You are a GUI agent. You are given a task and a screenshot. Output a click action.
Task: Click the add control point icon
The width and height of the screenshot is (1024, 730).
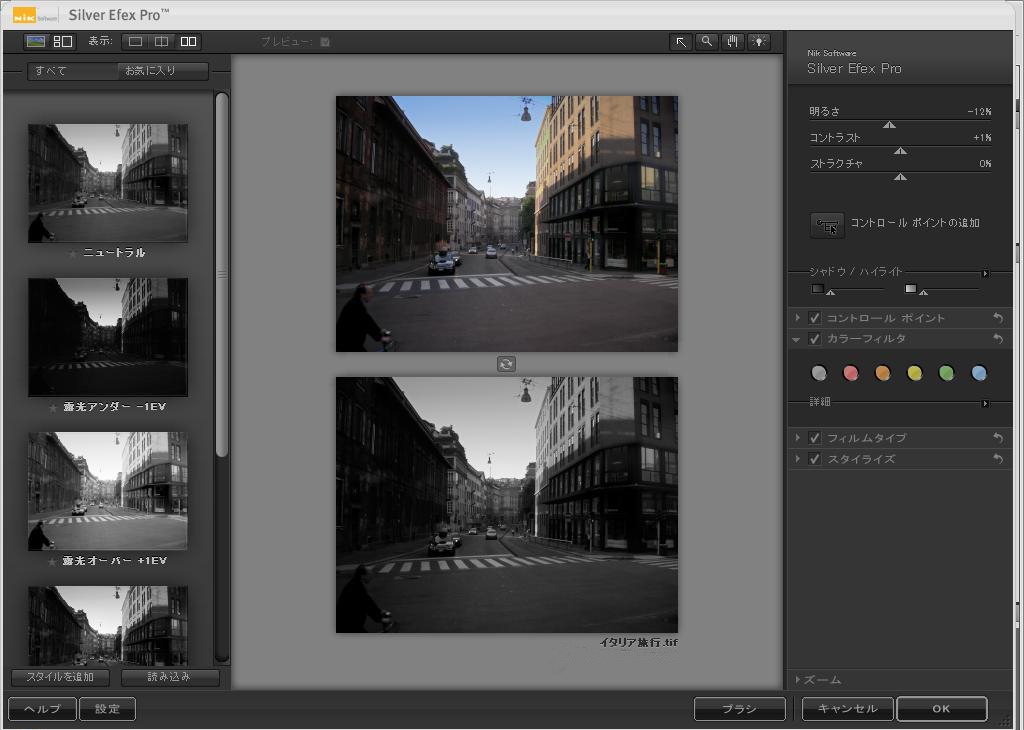point(827,225)
